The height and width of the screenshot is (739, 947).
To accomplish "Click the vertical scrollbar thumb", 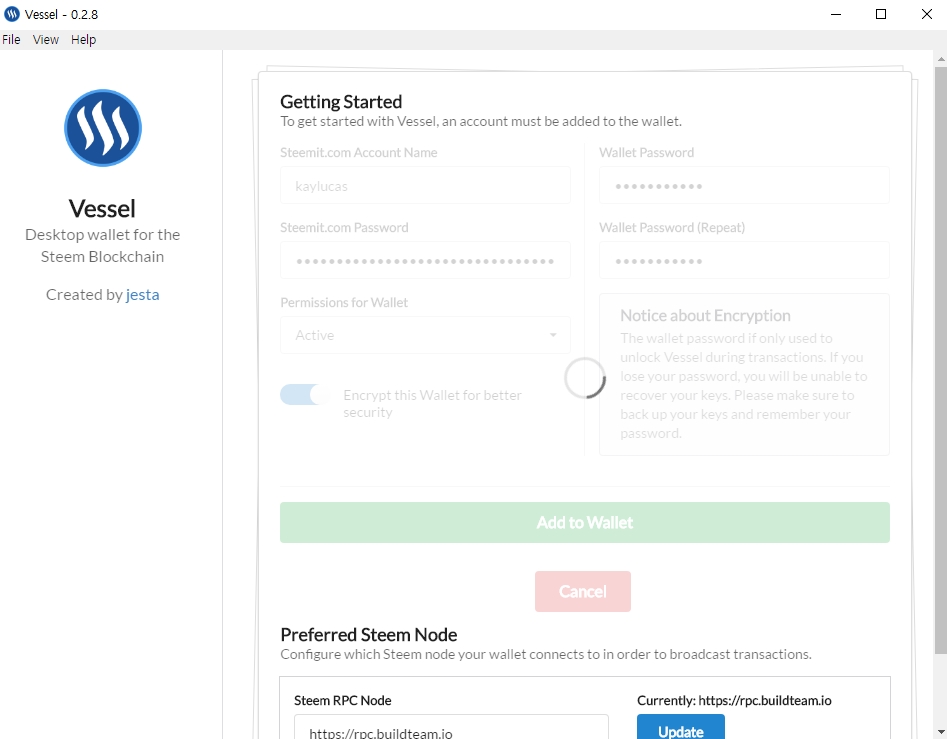I will pyautogui.click(x=940, y=360).
